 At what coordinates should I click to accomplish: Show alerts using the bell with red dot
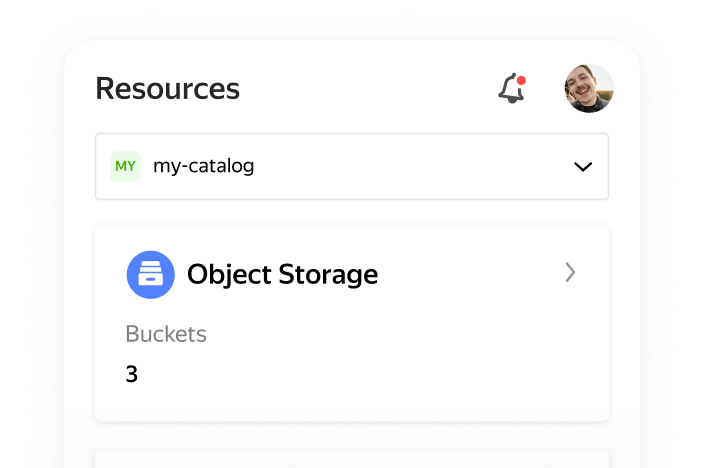[x=512, y=88]
